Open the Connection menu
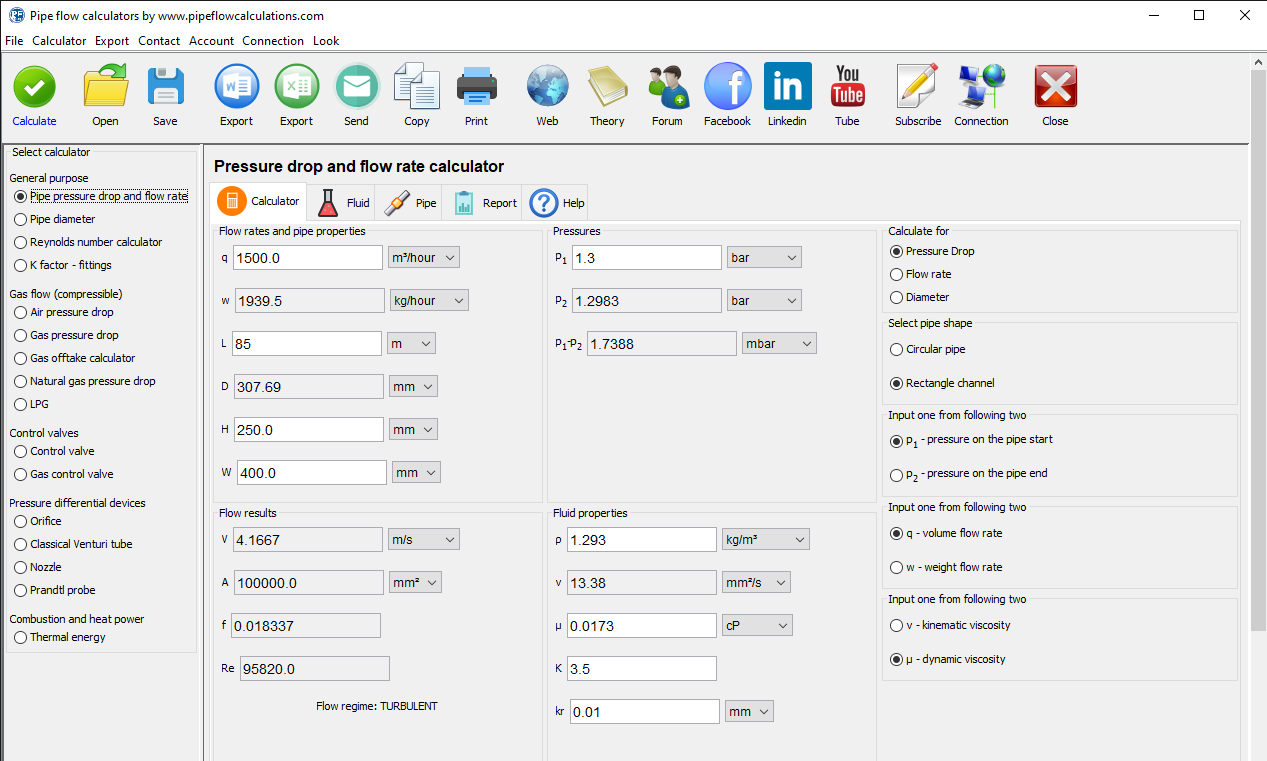 pos(272,41)
